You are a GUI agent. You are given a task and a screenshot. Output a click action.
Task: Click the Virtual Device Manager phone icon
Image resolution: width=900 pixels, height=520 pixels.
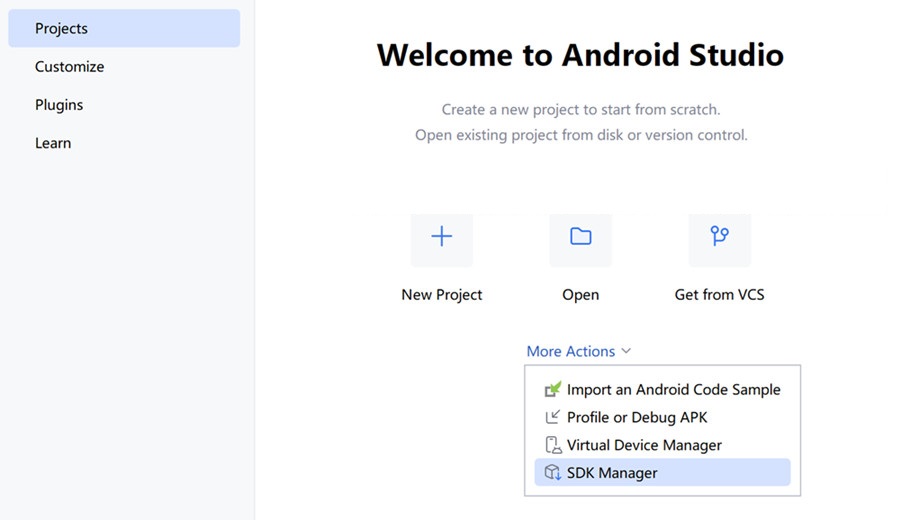pos(552,445)
